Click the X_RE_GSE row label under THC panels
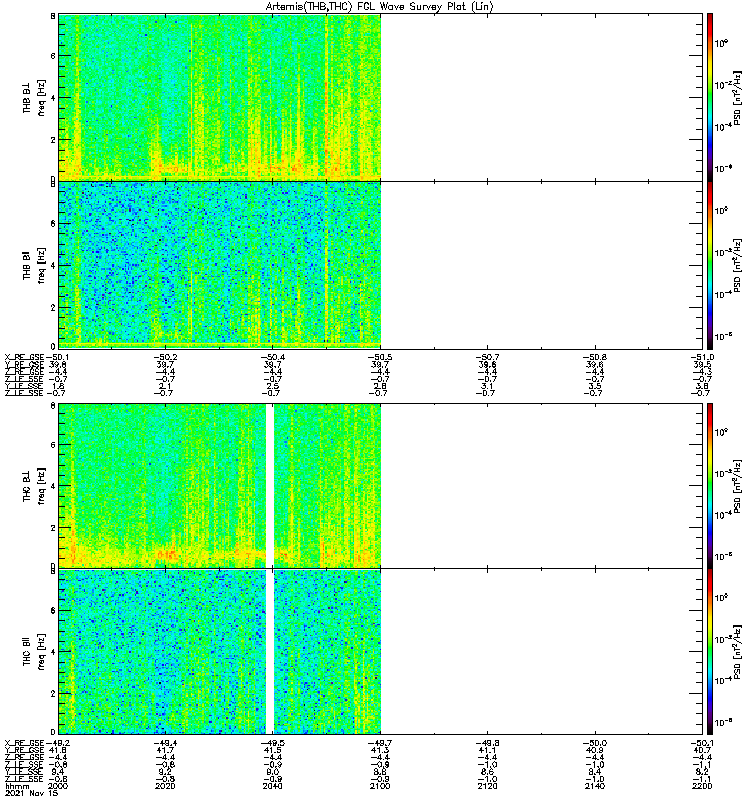 [x=24, y=743]
